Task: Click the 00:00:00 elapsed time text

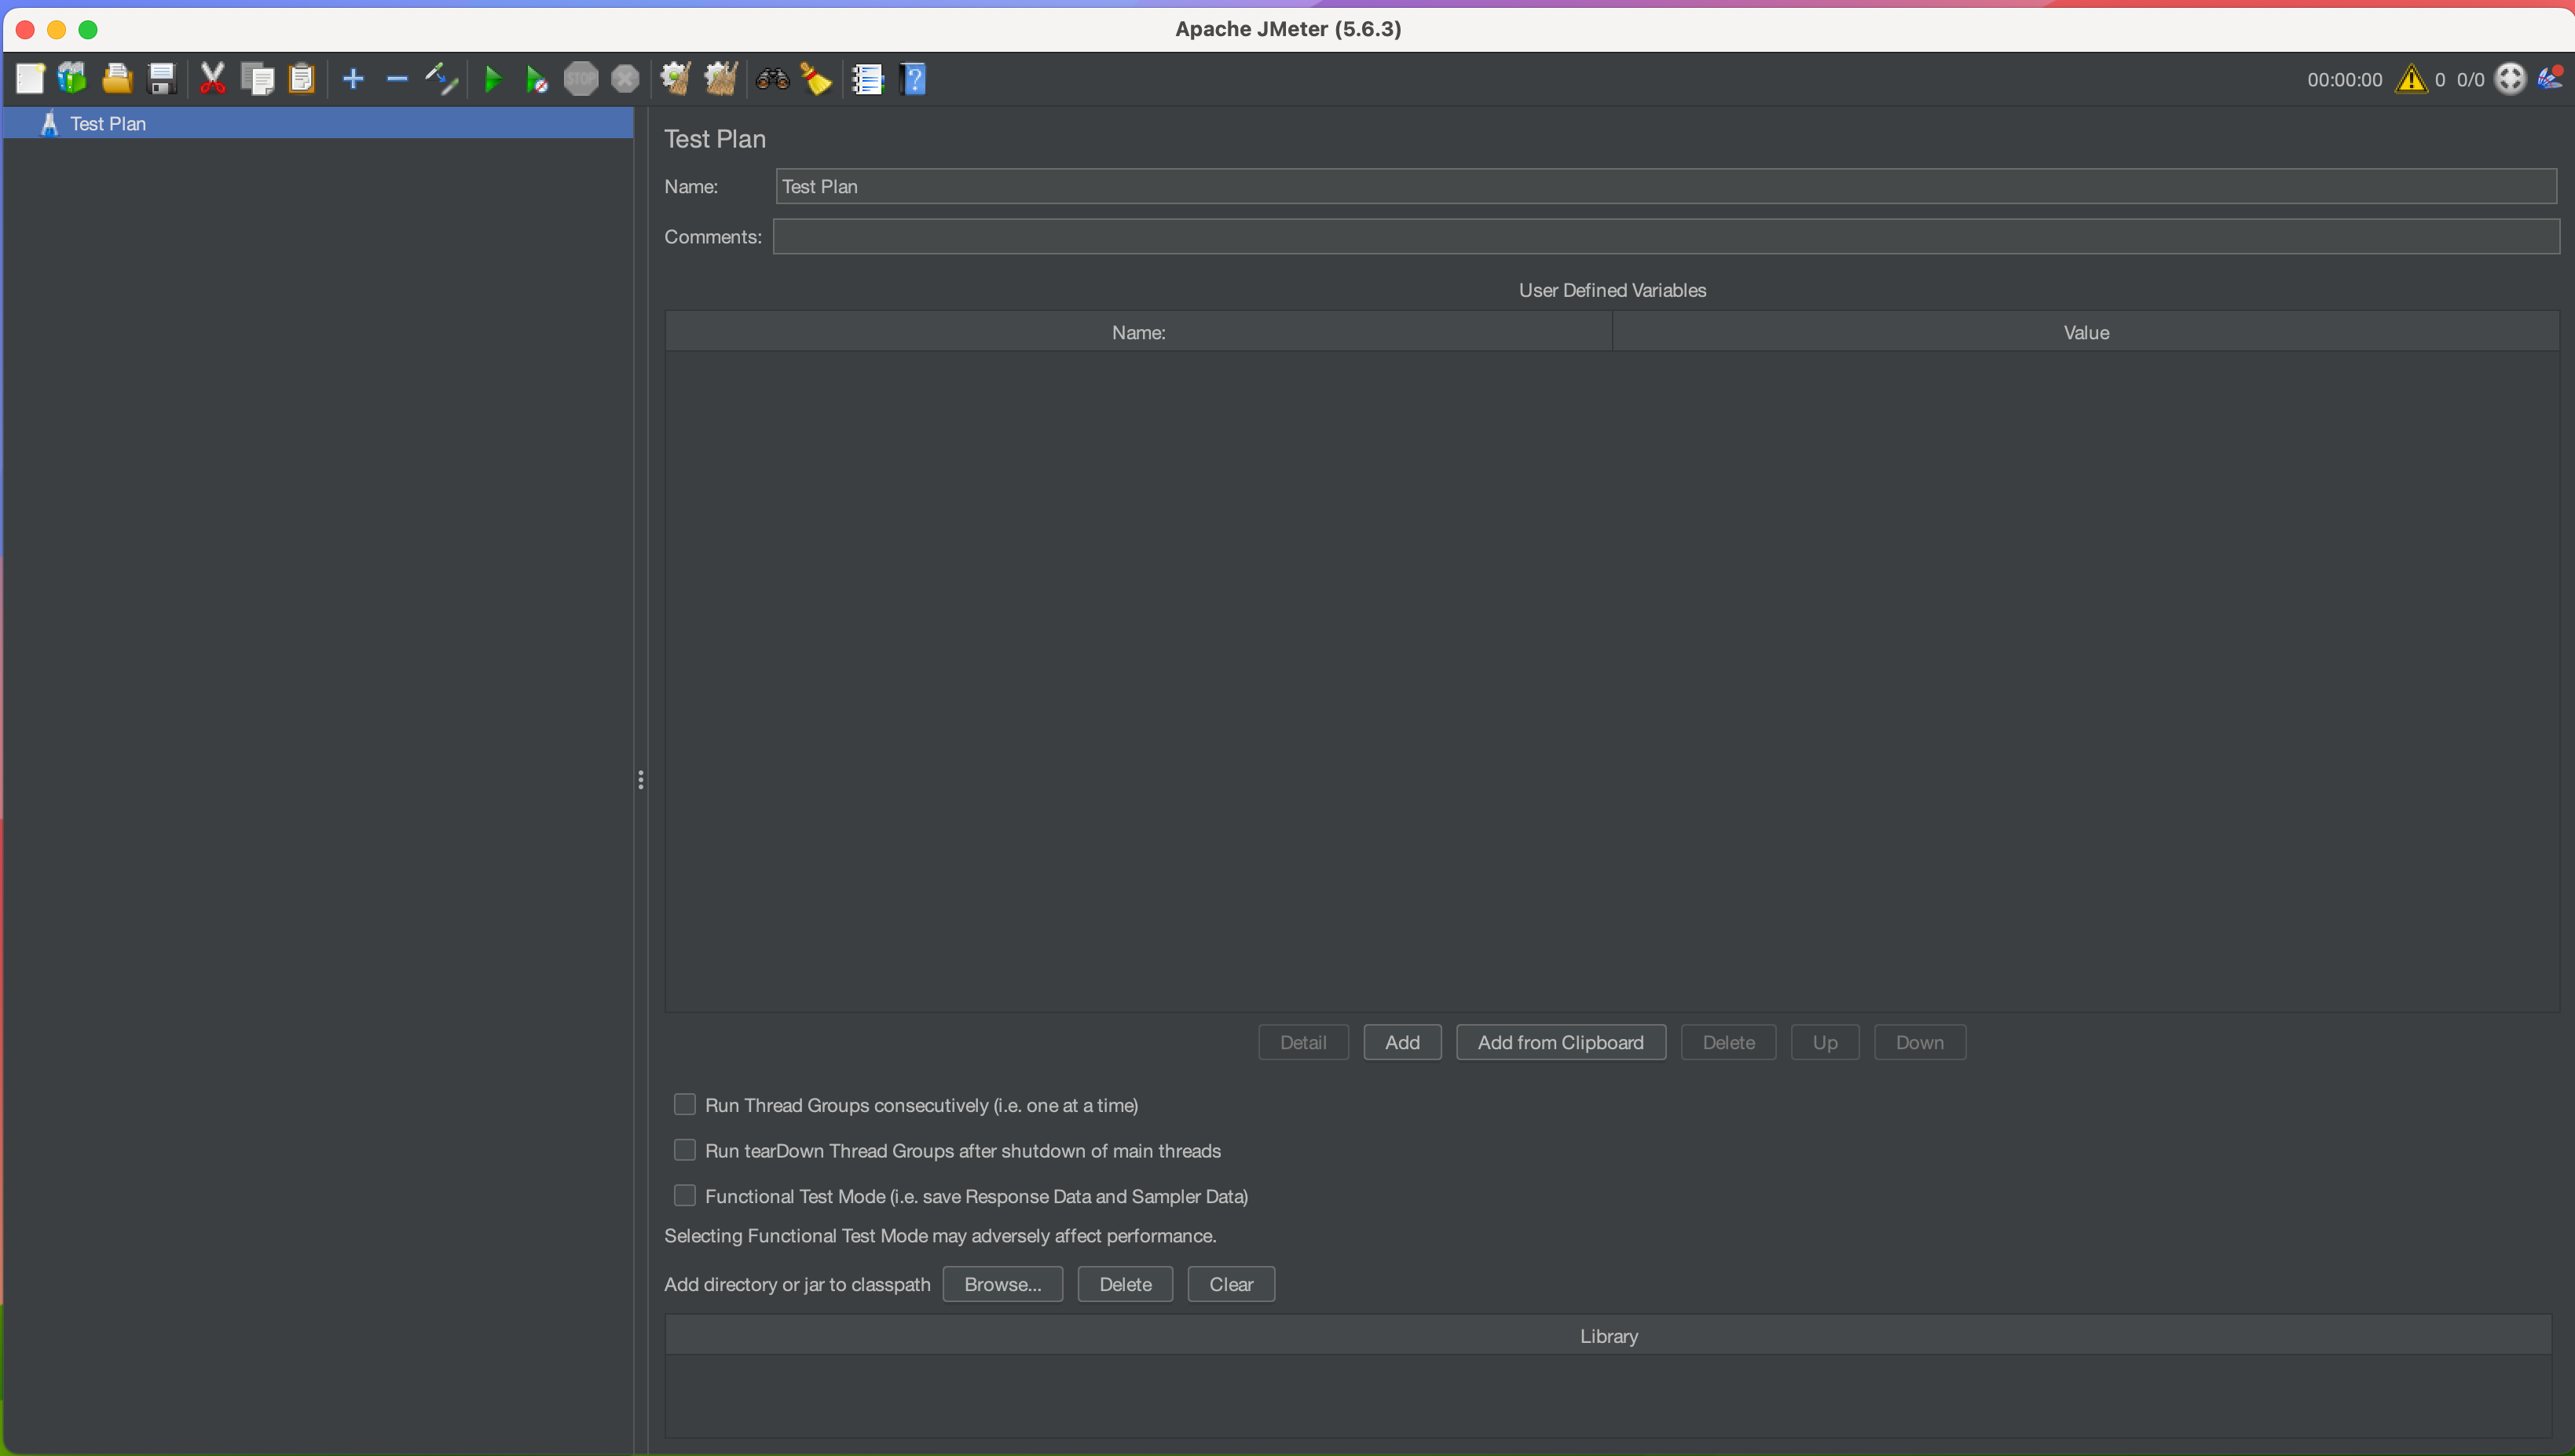Action: [x=2345, y=80]
